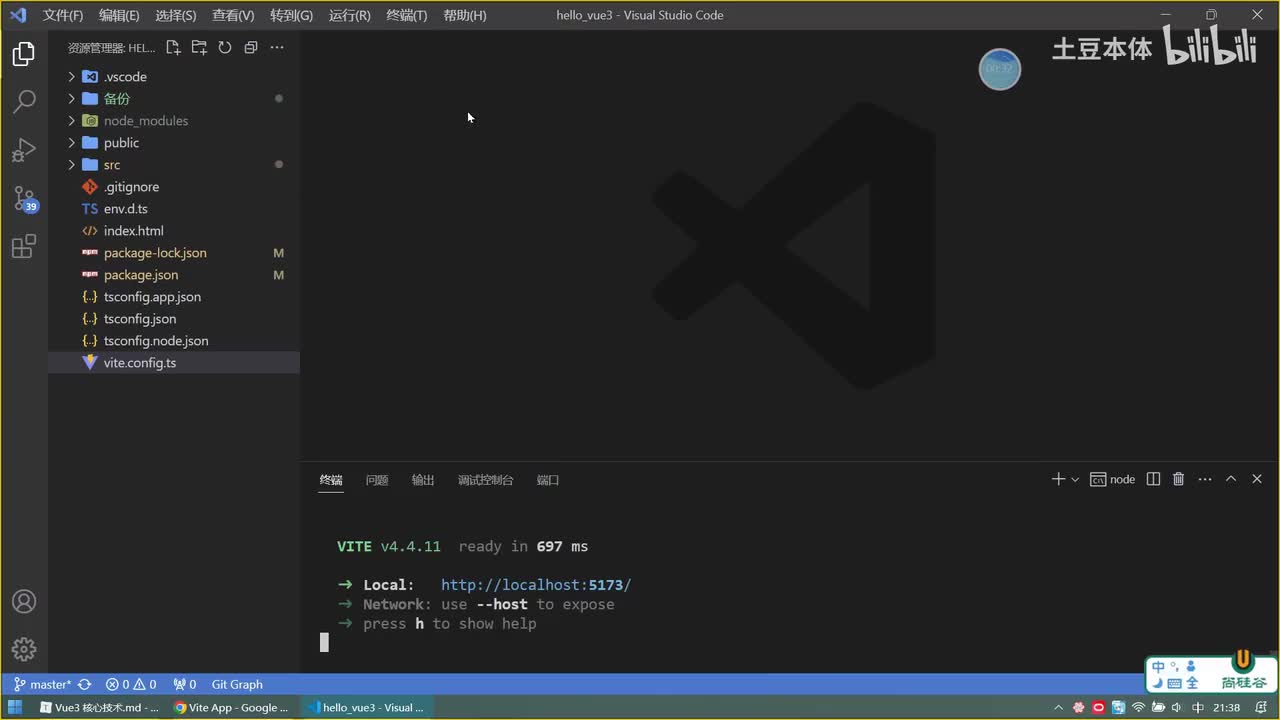Split the terminal panel
This screenshot has width=1280, height=720.
tap(1153, 479)
